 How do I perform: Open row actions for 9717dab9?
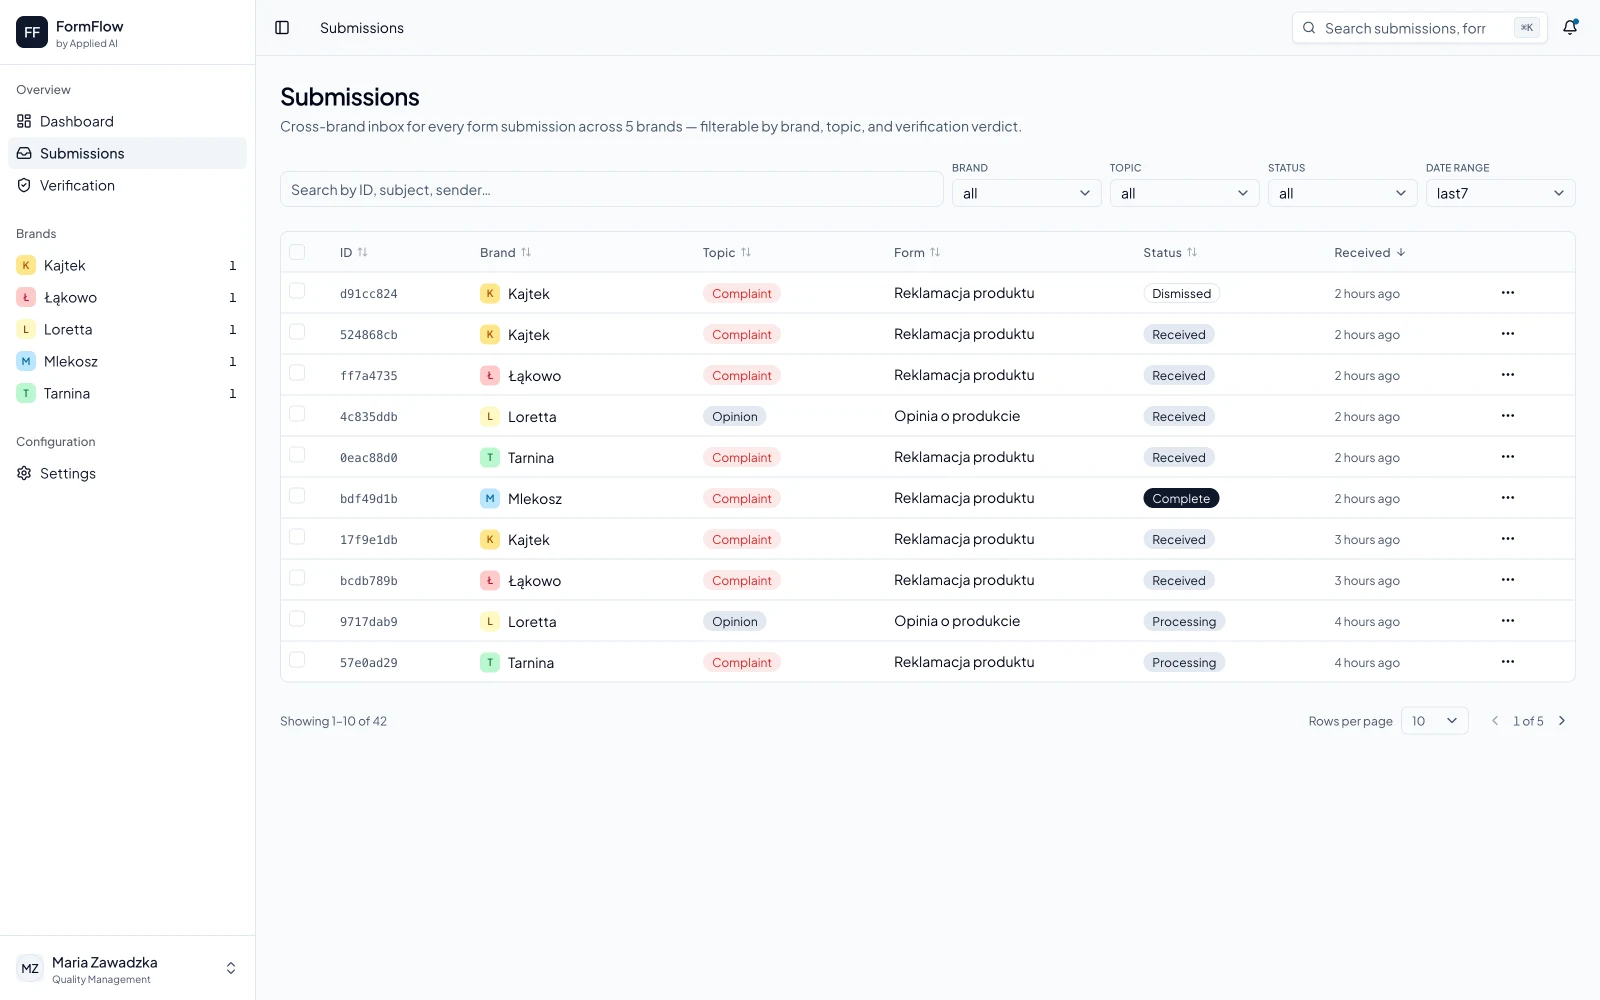(1507, 621)
